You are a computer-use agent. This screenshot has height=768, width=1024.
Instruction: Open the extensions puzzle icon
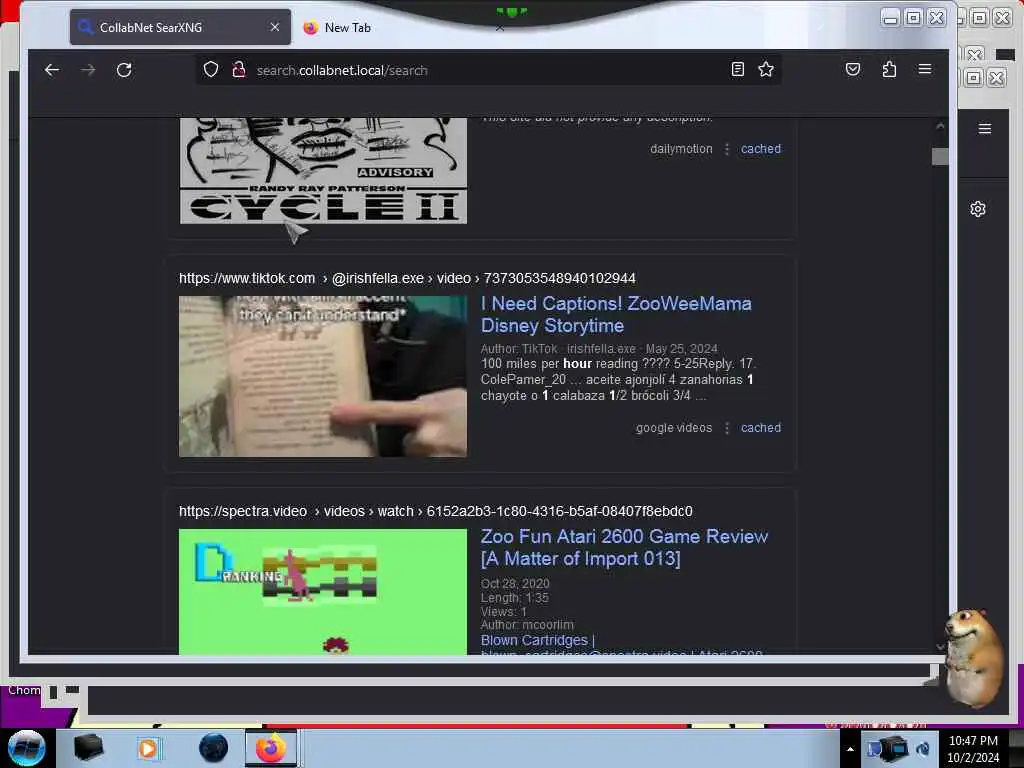889,69
